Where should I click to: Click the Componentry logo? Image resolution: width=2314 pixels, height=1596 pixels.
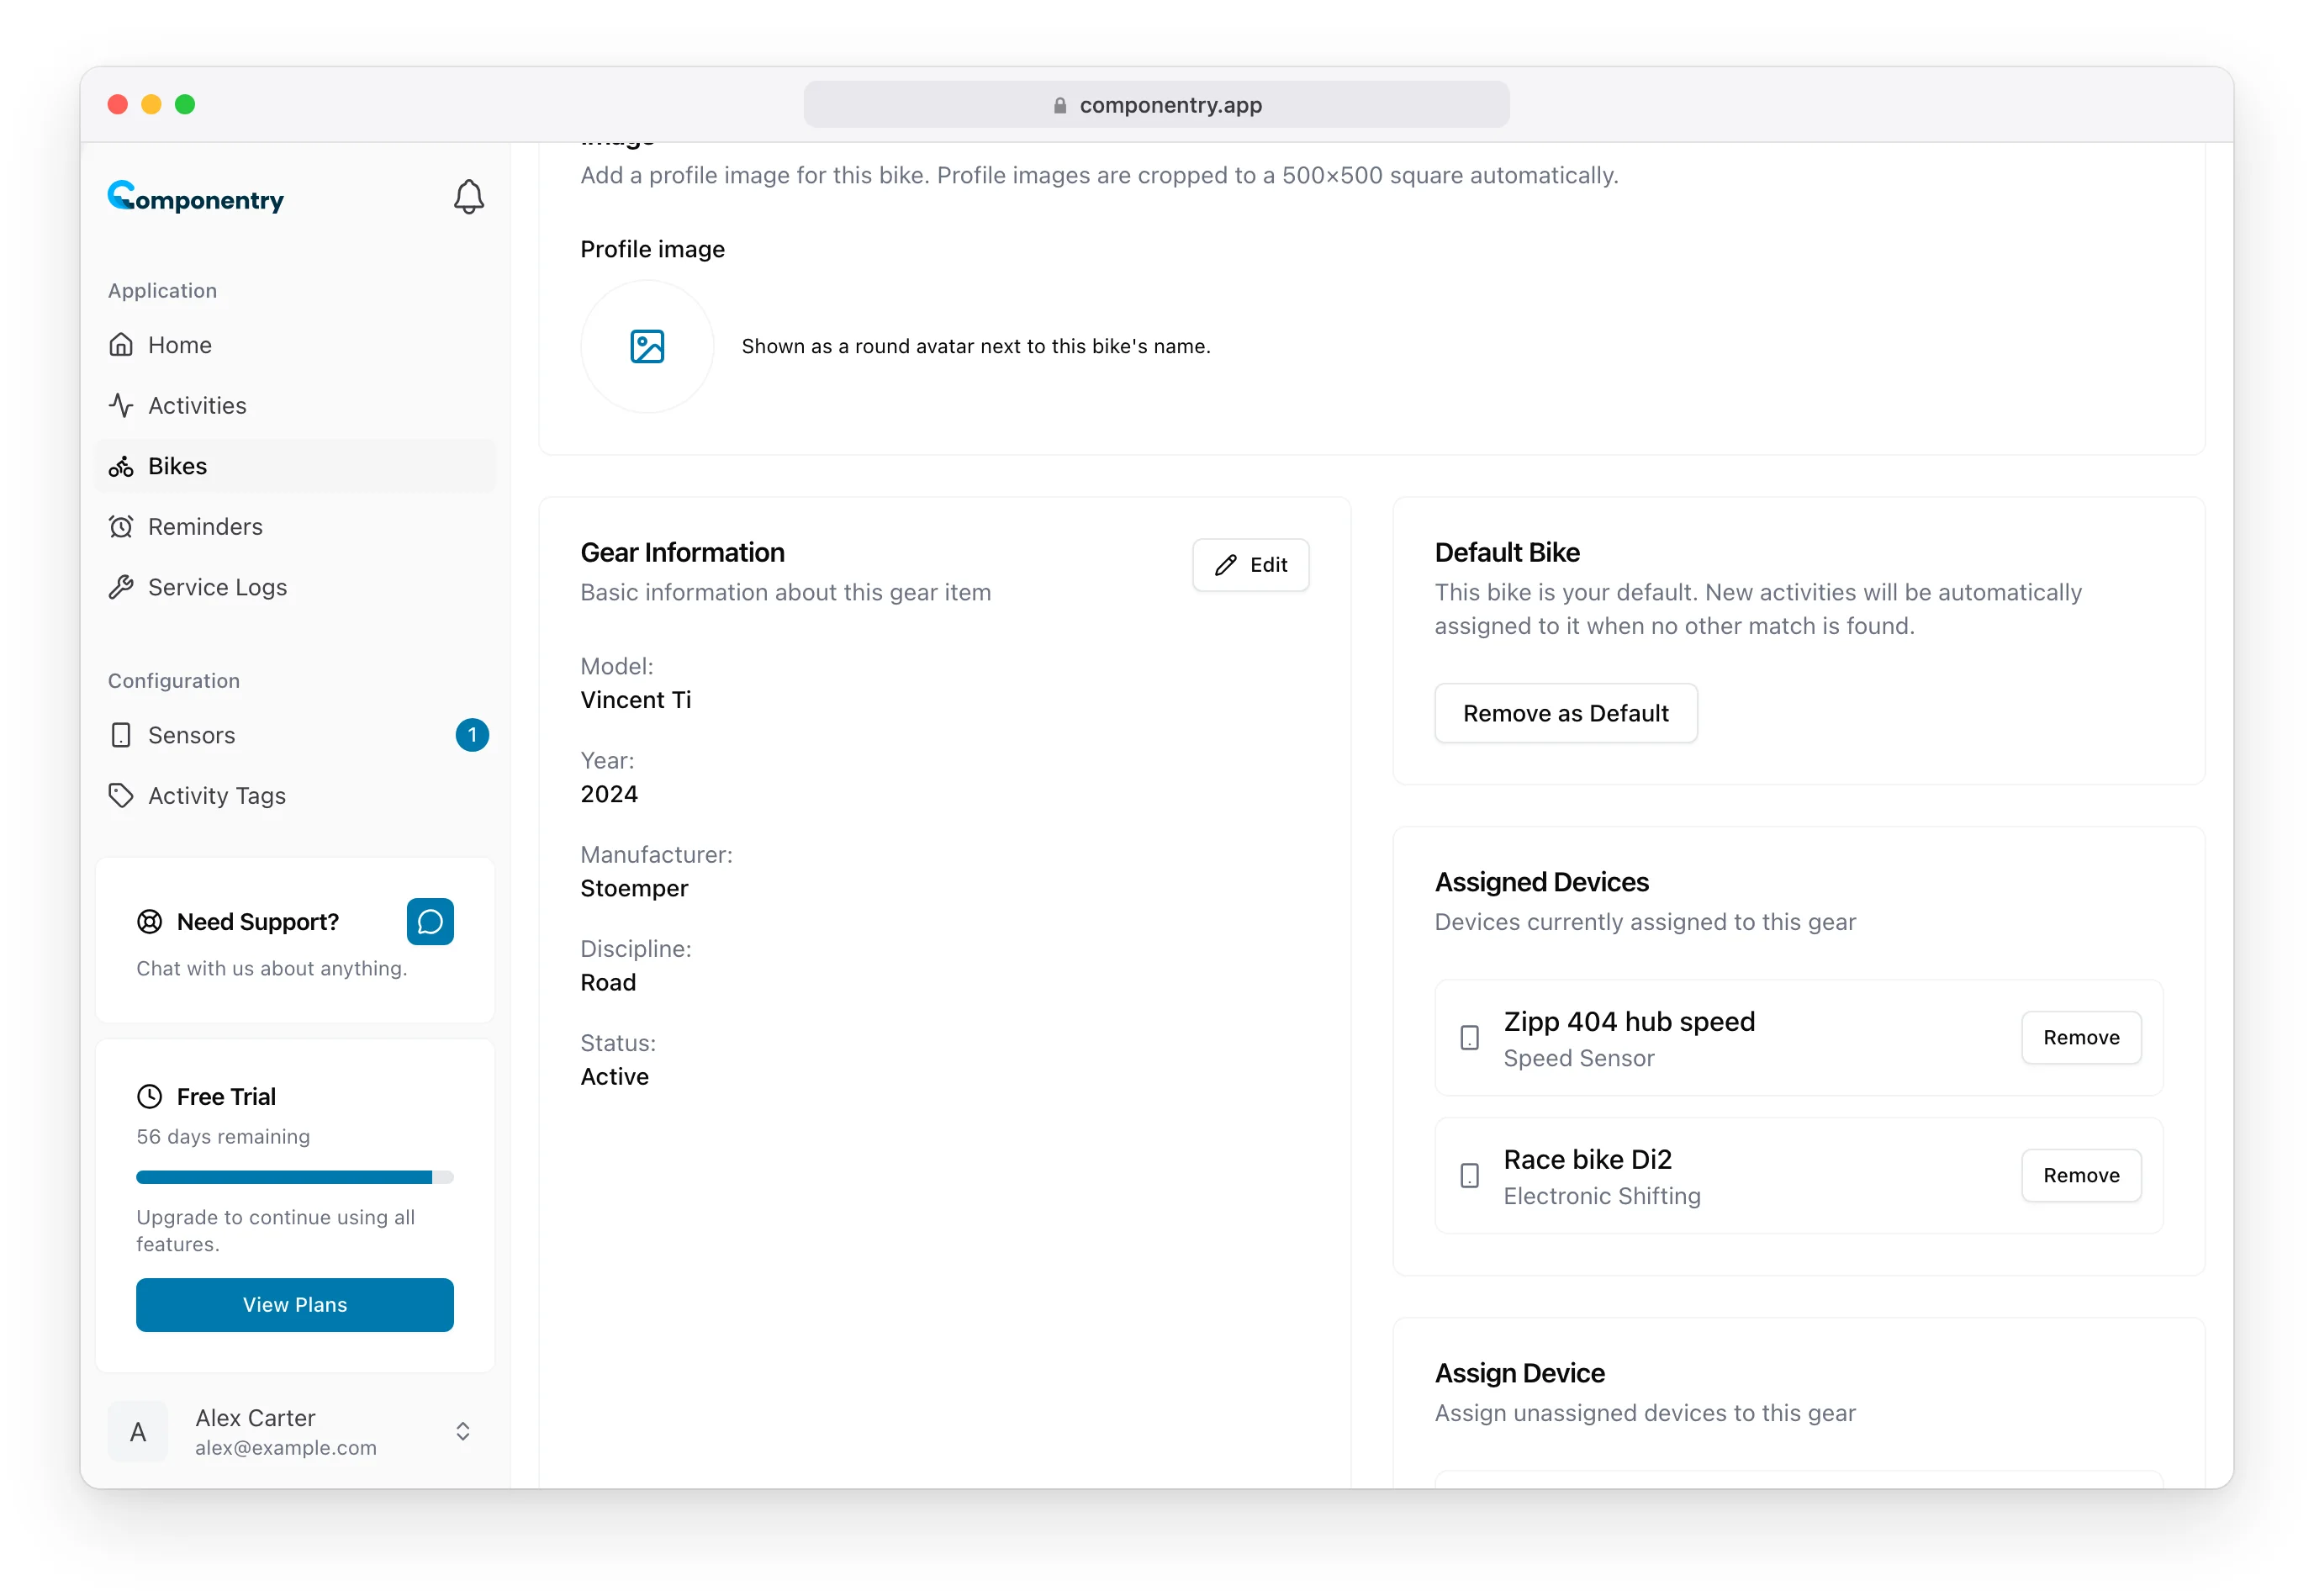196,197
